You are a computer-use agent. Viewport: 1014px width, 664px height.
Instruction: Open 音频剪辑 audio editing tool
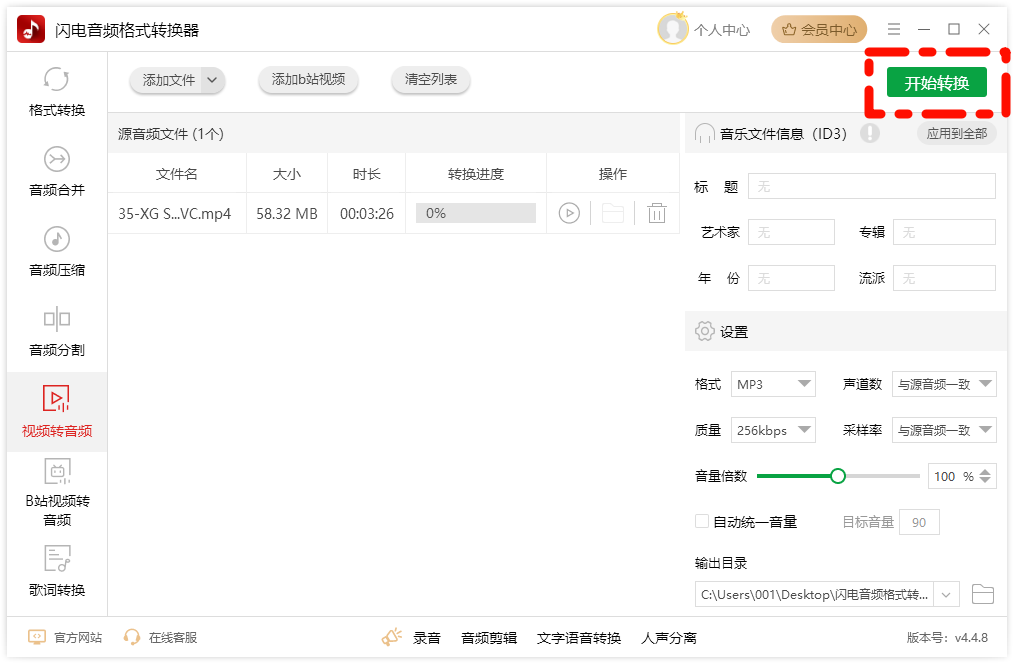tap(489, 638)
